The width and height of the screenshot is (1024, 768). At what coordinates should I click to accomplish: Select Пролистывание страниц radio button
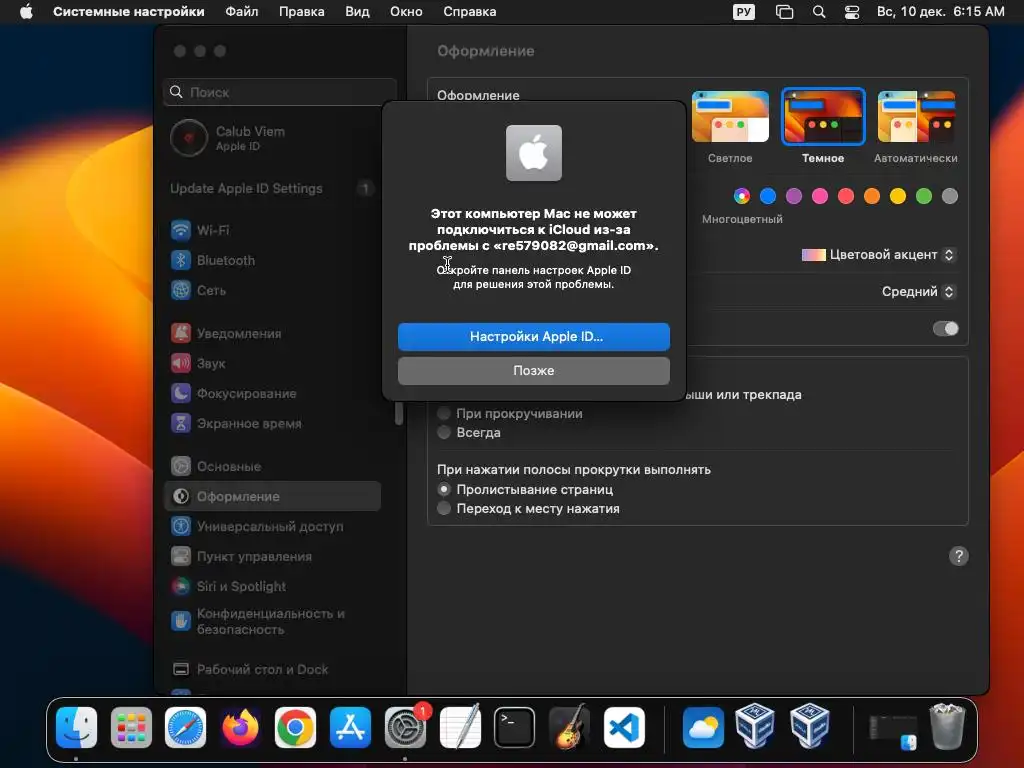(444, 489)
